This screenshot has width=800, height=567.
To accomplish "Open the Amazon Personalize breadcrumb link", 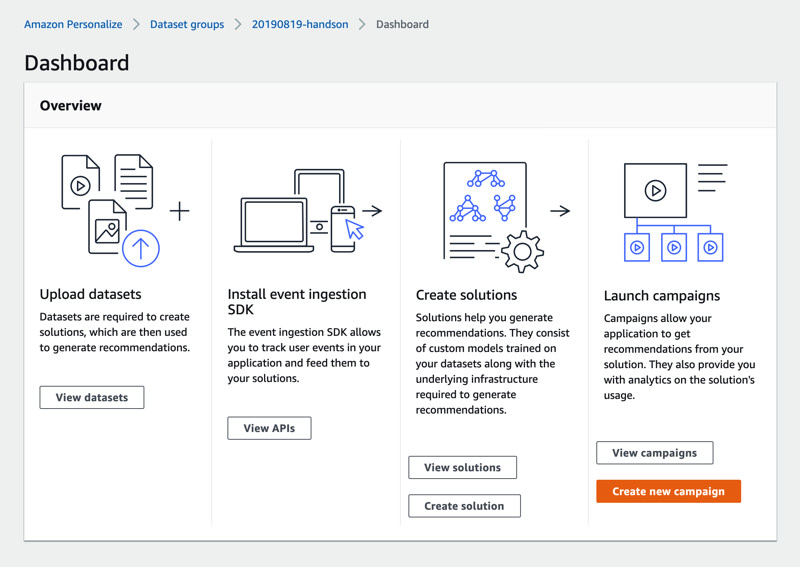I will tap(73, 24).
